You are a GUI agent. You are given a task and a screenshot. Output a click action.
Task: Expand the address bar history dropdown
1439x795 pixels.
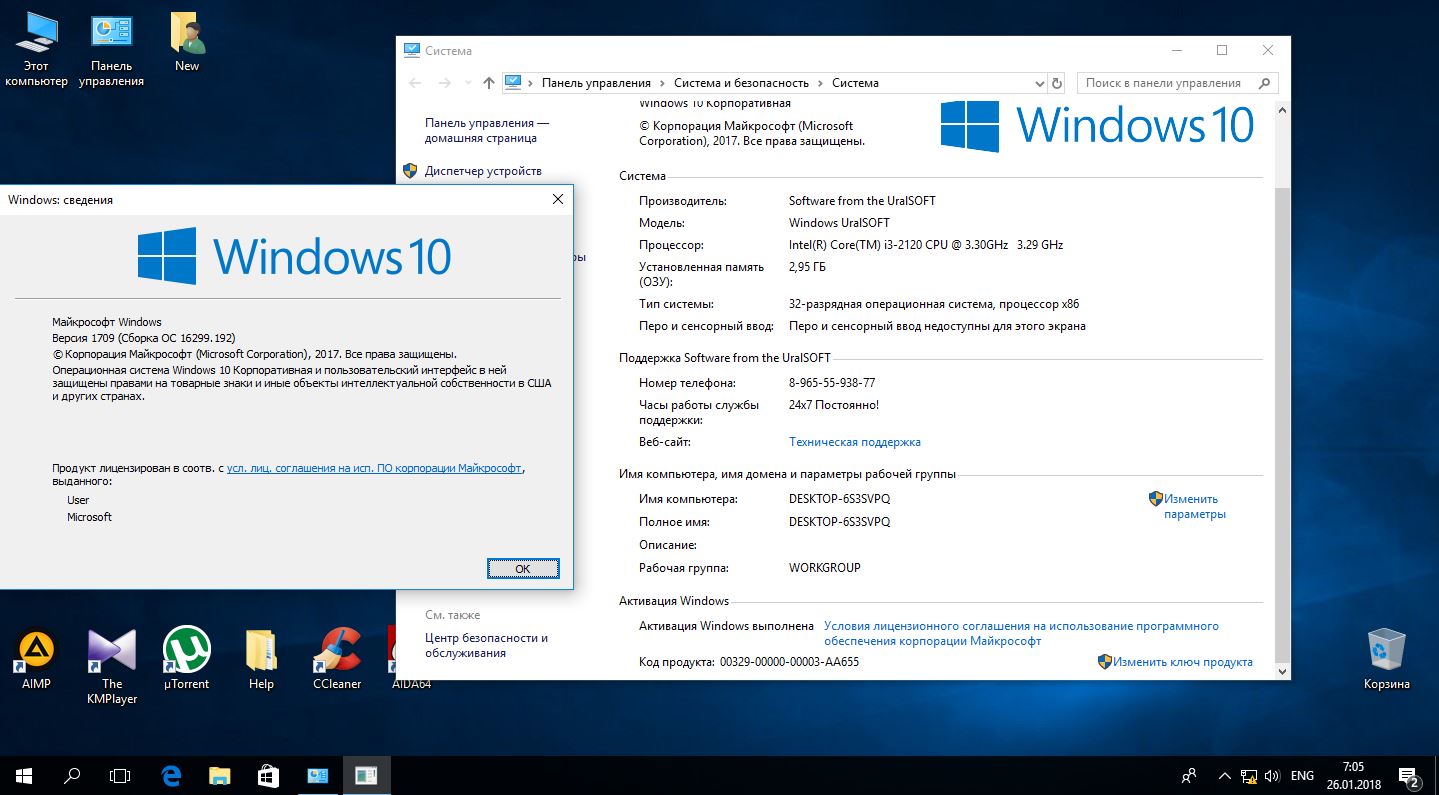click(x=1040, y=84)
